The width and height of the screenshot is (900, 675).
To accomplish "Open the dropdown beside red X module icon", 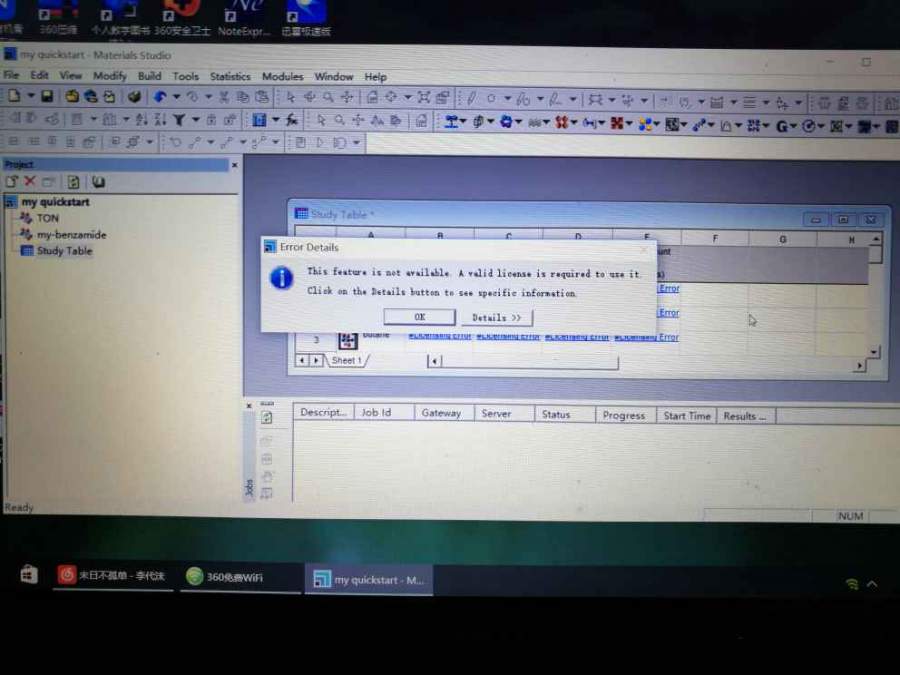I will pos(629,123).
